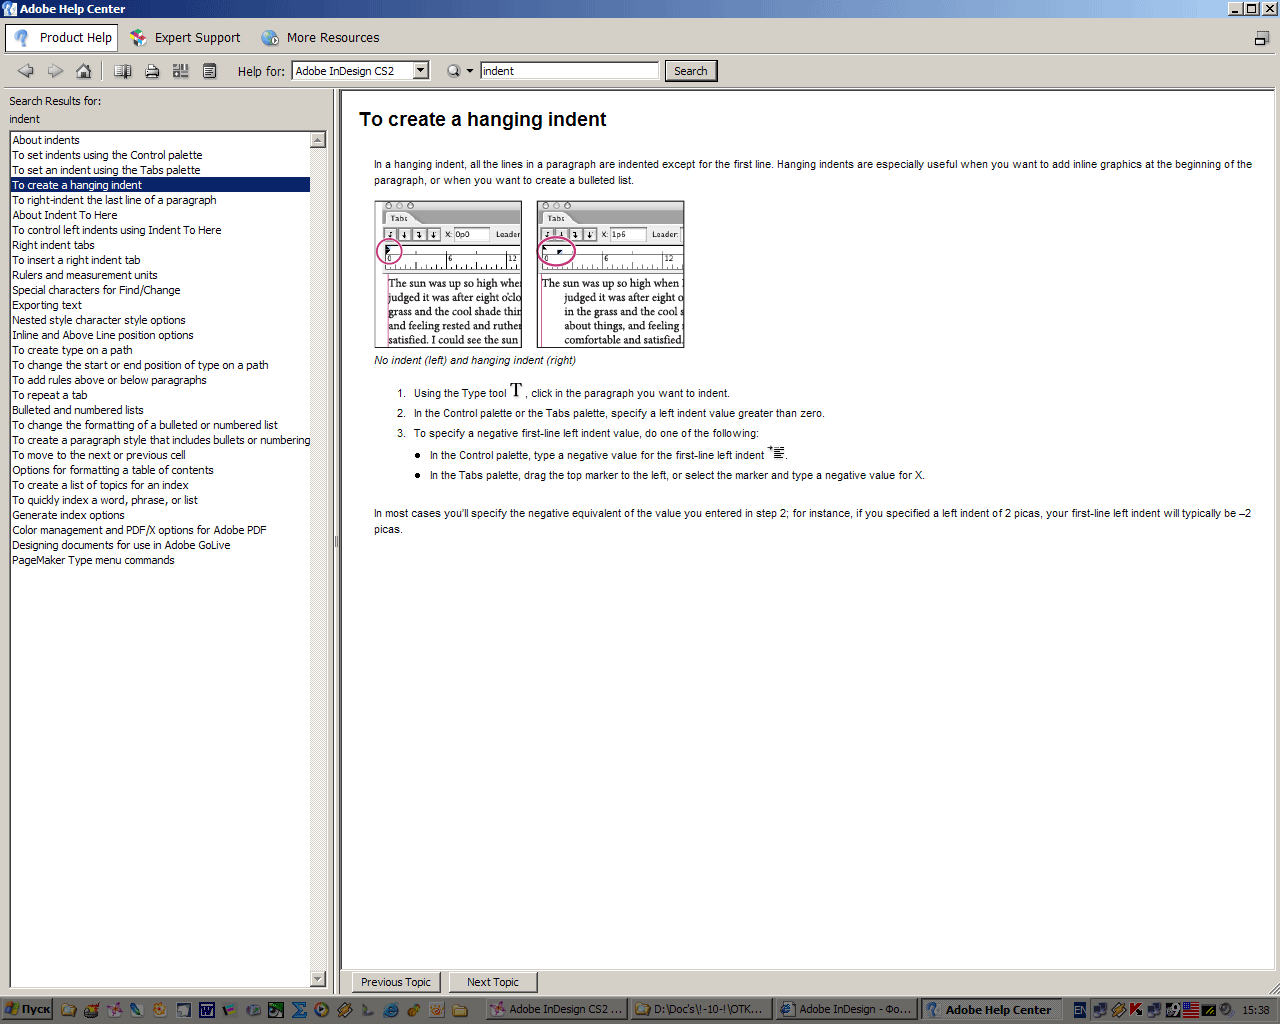Select To create a hanging indent result
The image size is (1280, 1024).
point(160,185)
